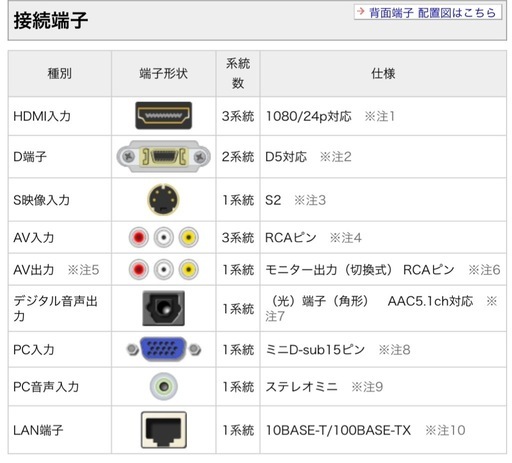
Task: Click the 1080/24p対応 specification text
Action: [x=308, y=116]
